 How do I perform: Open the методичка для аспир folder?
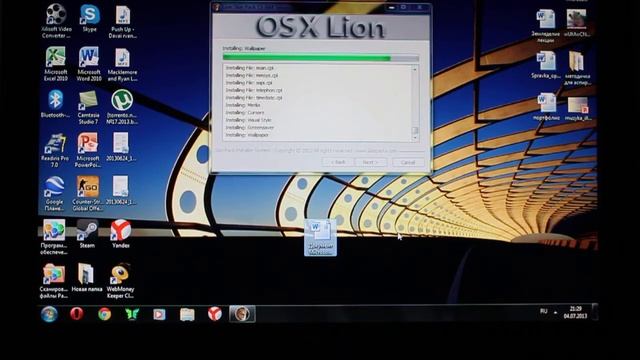coord(577,68)
